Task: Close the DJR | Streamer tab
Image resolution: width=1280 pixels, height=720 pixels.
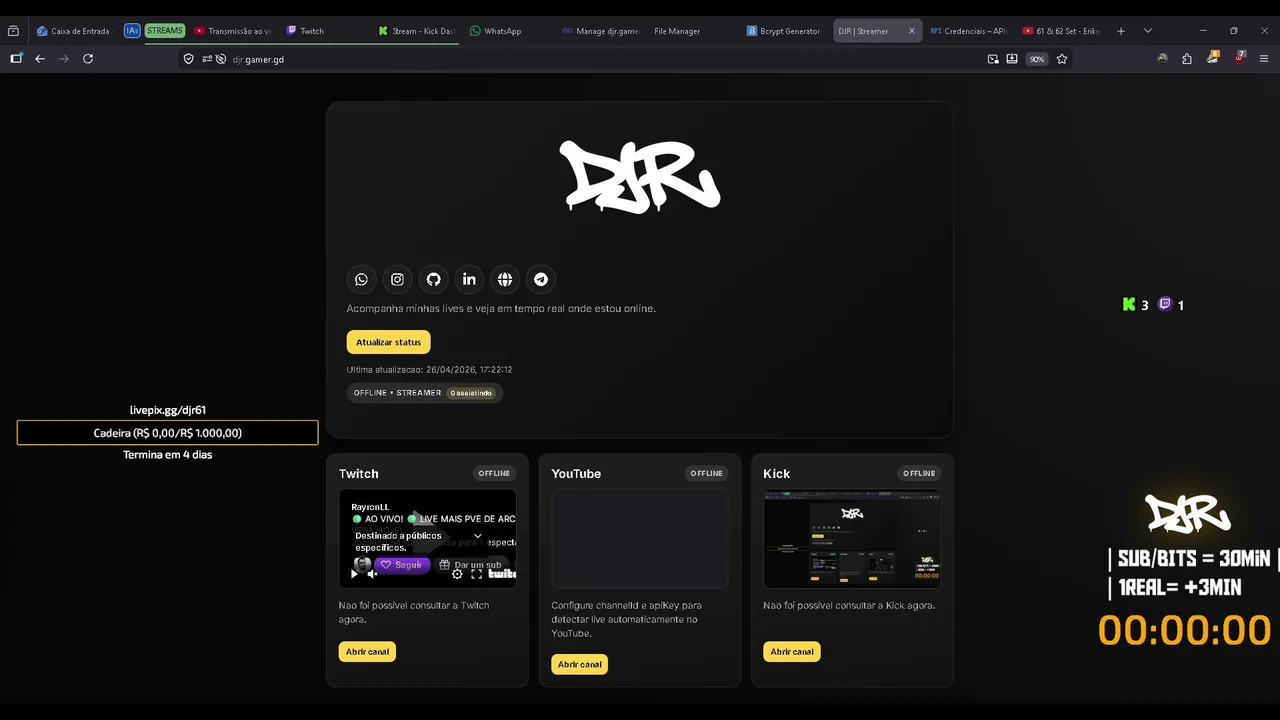Action: 911,31
